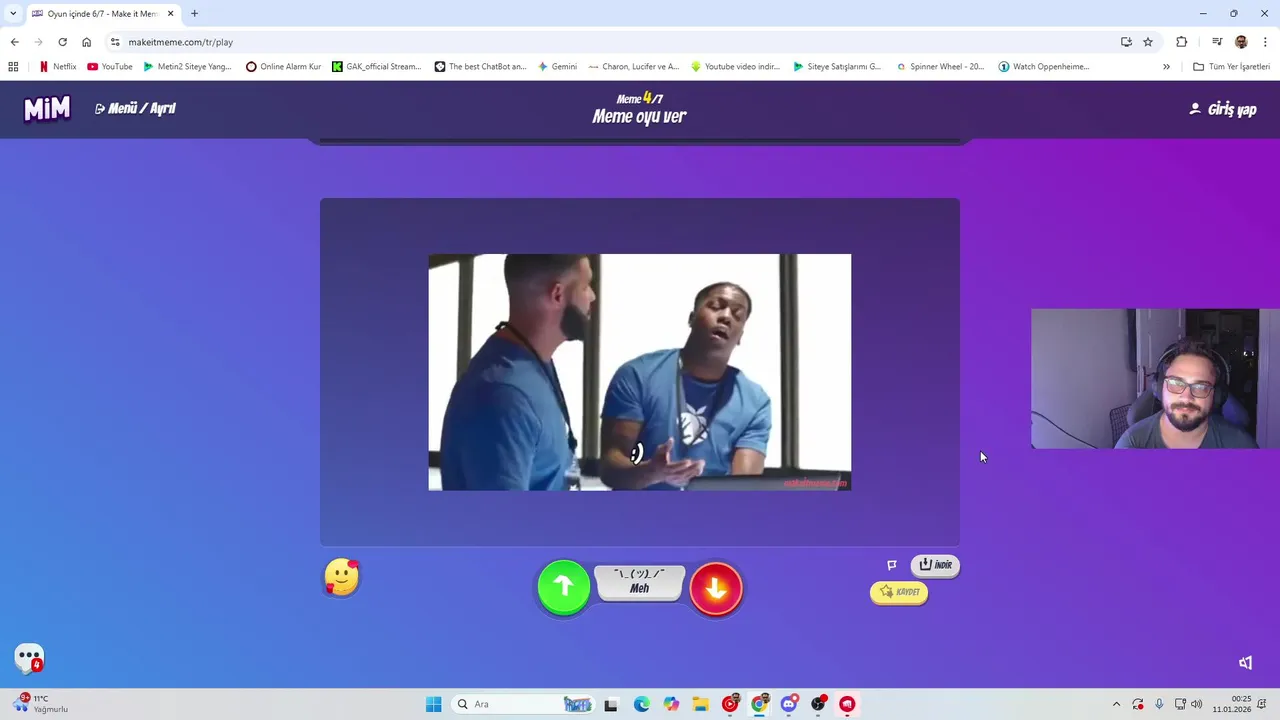Image resolution: width=1280 pixels, height=720 pixels.
Task: Open the volume tray icon
Action: pyautogui.click(x=1197, y=704)
